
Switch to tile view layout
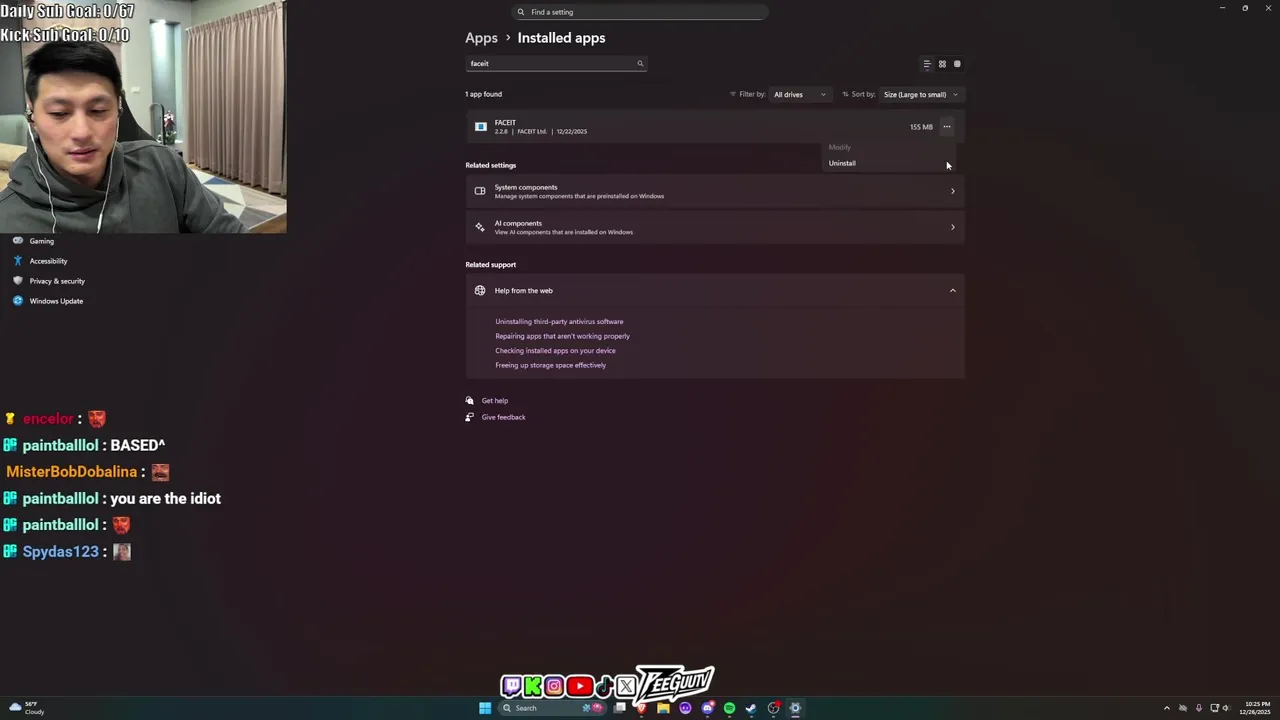(957, 64)
